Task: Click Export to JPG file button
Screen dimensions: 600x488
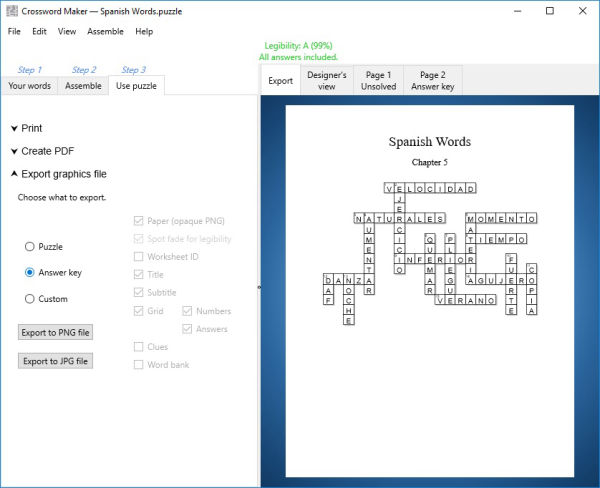Action: (x=55, y=361)
